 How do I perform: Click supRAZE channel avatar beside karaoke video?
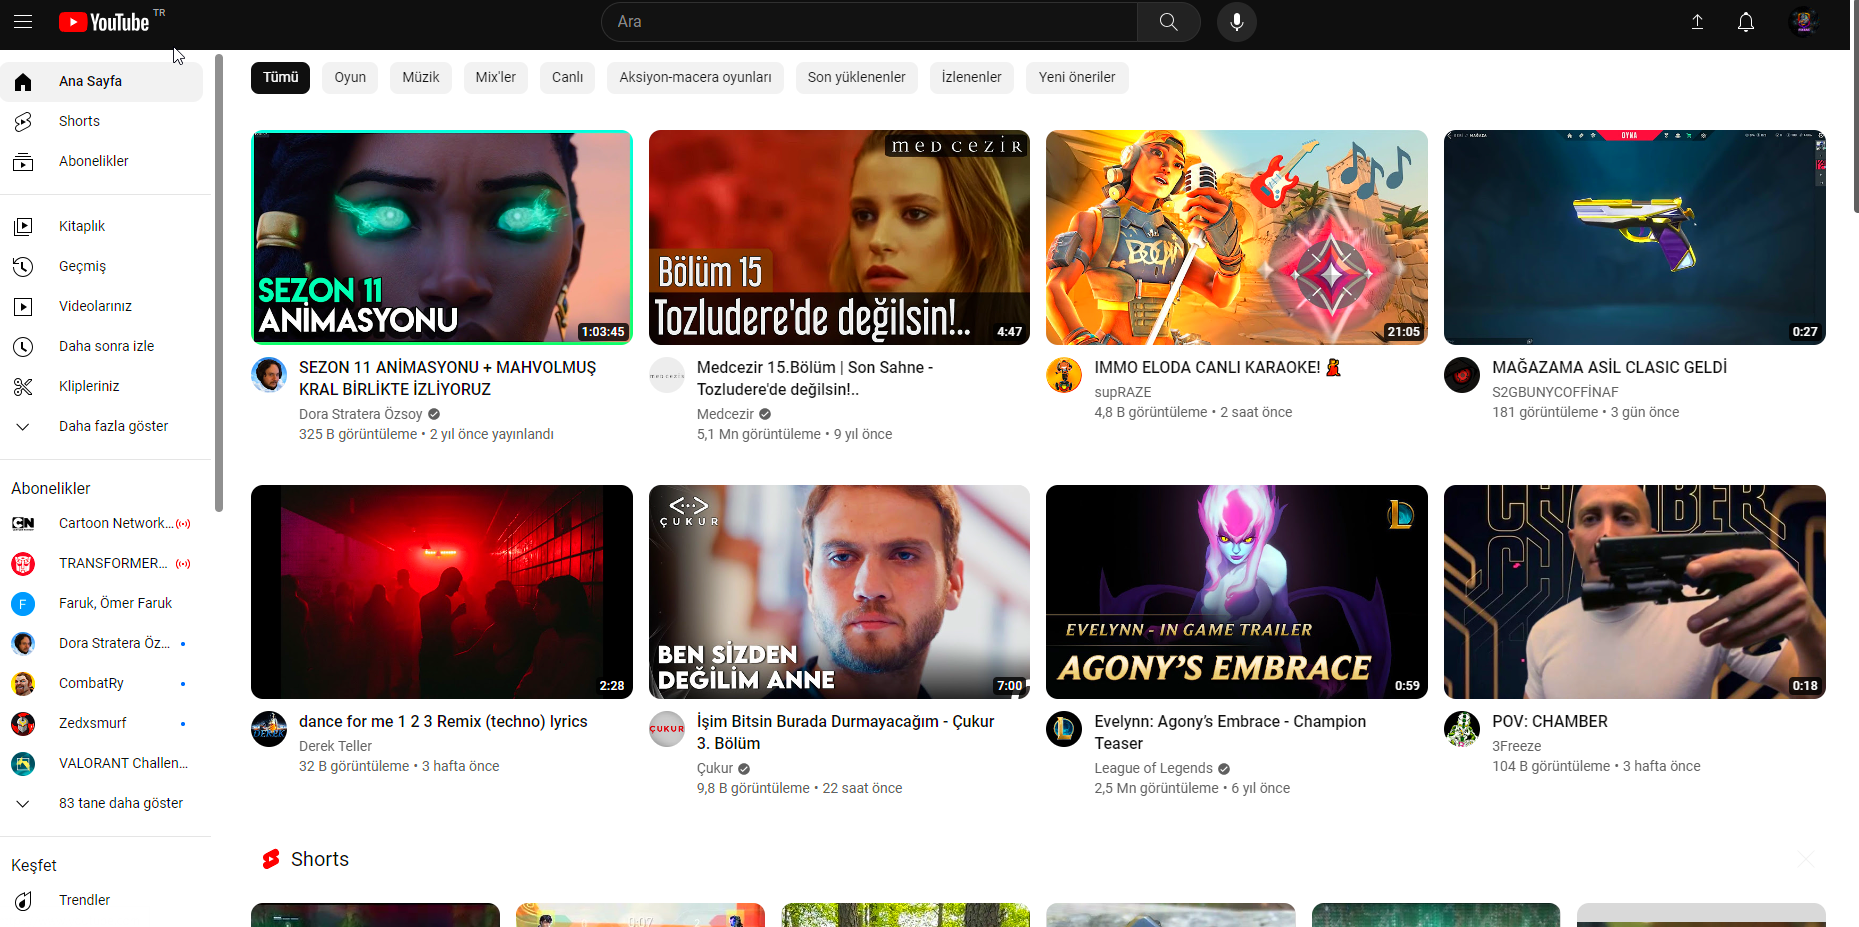[x=1064, y=375]
